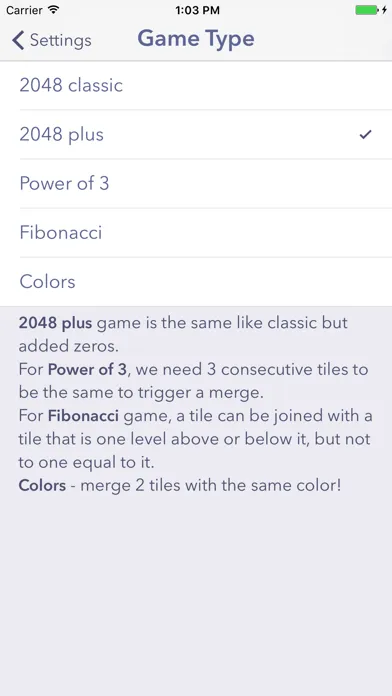Select the Power of 3 game type

[x=196, y=183]
